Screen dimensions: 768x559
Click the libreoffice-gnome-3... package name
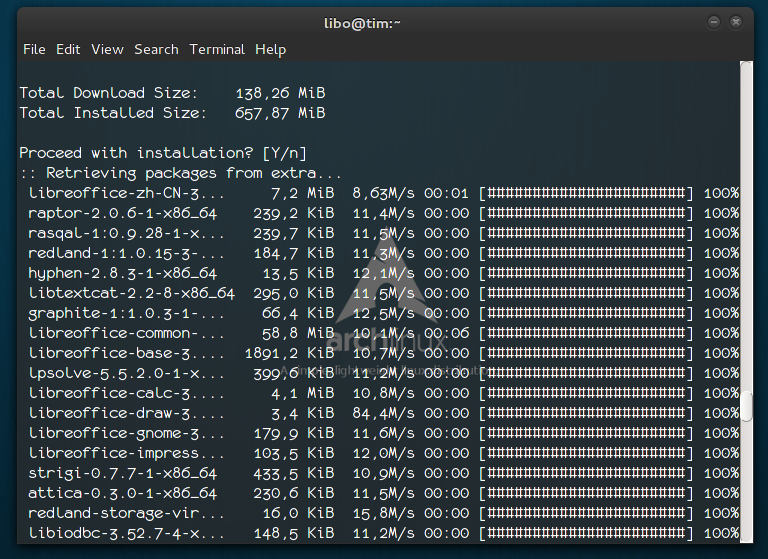tap(126, 433)
